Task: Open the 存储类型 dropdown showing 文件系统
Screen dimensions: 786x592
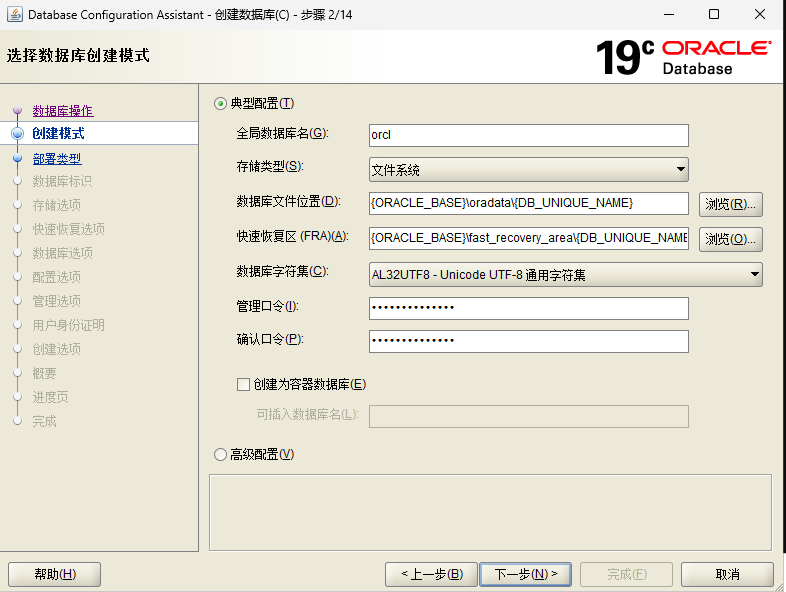Action: pyautogui.click(x=529, y=170)
